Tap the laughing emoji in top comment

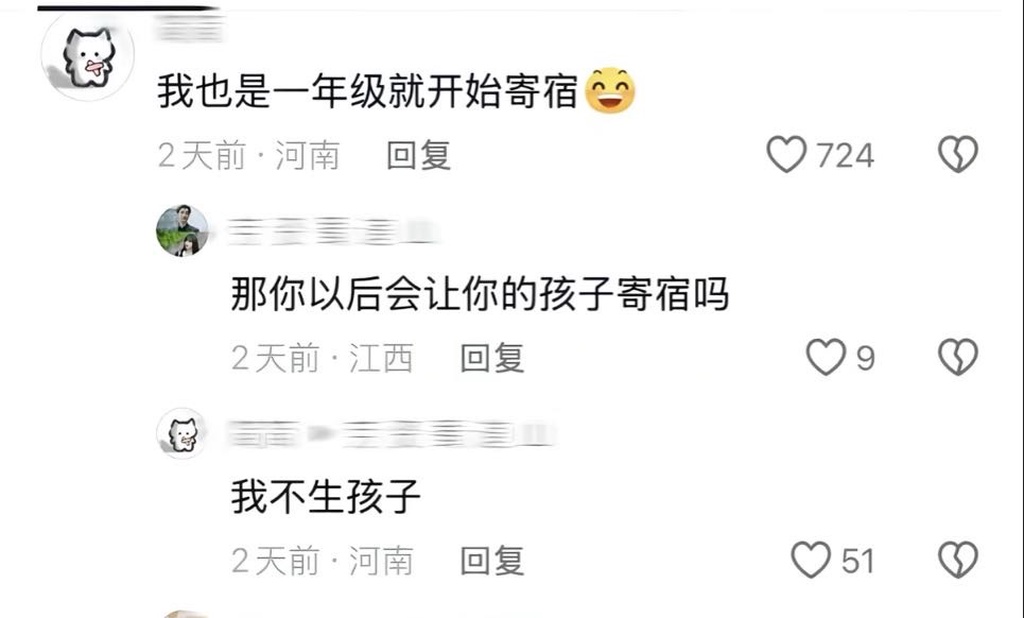coord(610,90)
